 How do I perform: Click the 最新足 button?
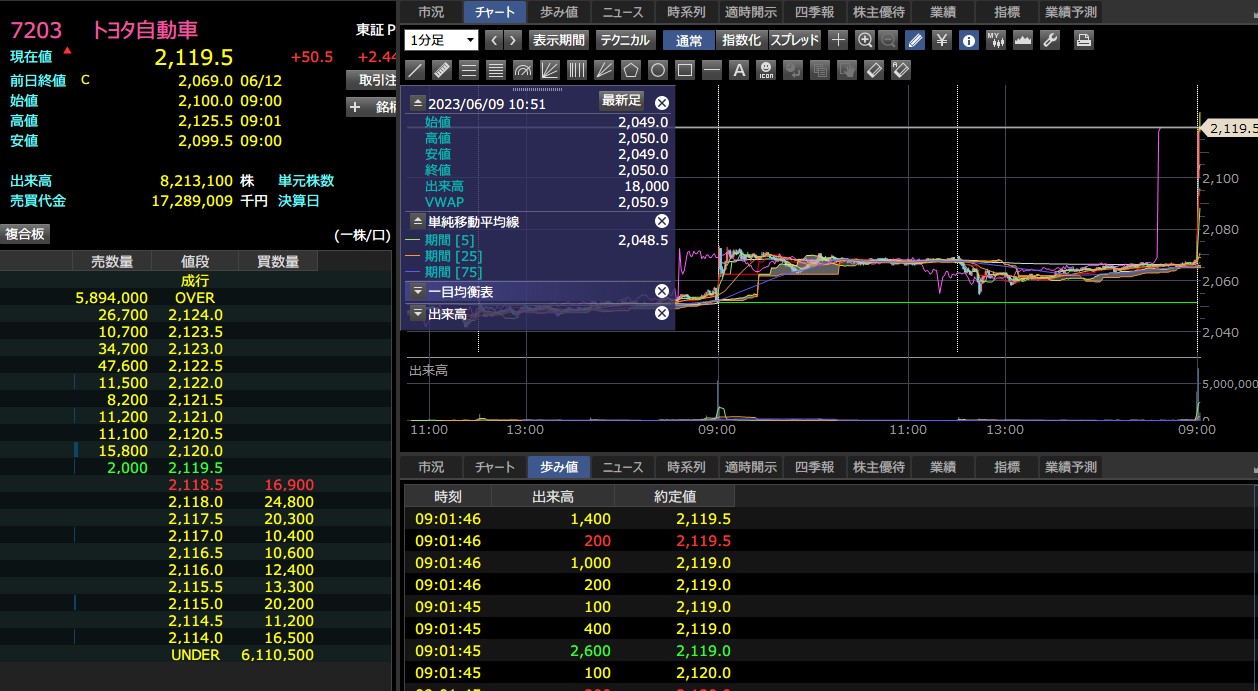click(621, 101)
